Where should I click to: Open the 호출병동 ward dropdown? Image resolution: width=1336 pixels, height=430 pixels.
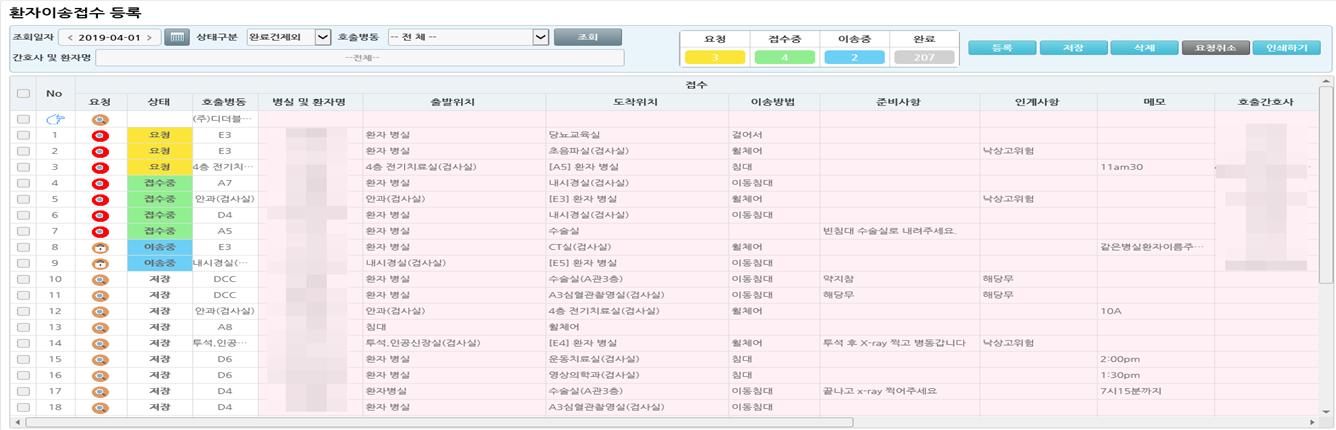[540, 37]
